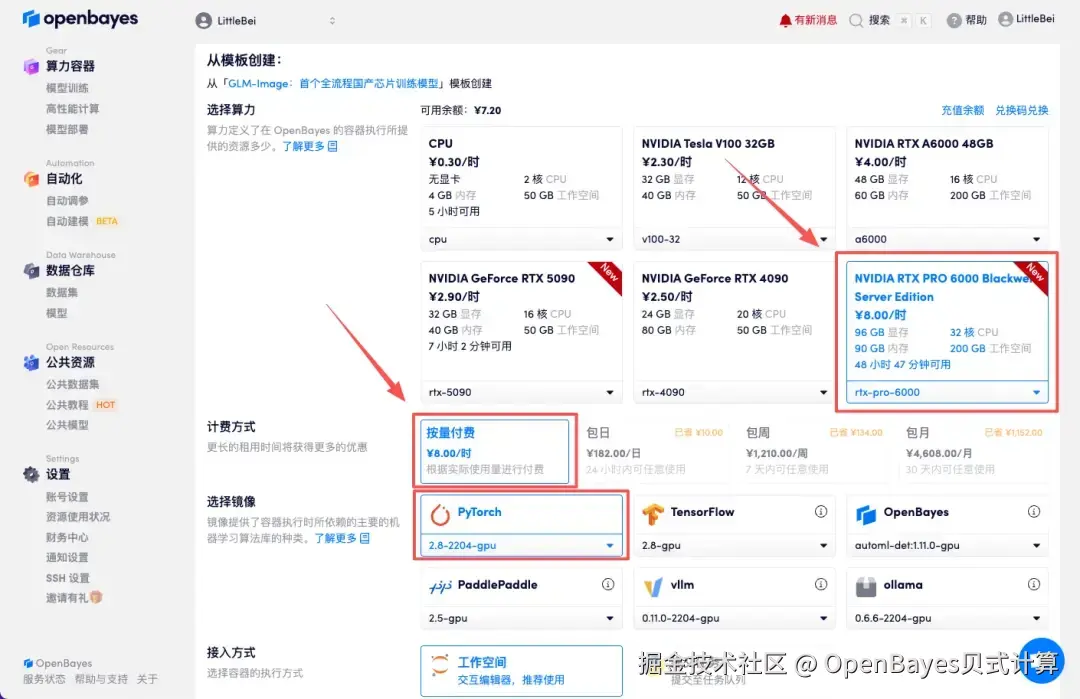Screen dimensions: 1080x699
Task: Open the help question-mark icon
Action: (x=953, y=21)
